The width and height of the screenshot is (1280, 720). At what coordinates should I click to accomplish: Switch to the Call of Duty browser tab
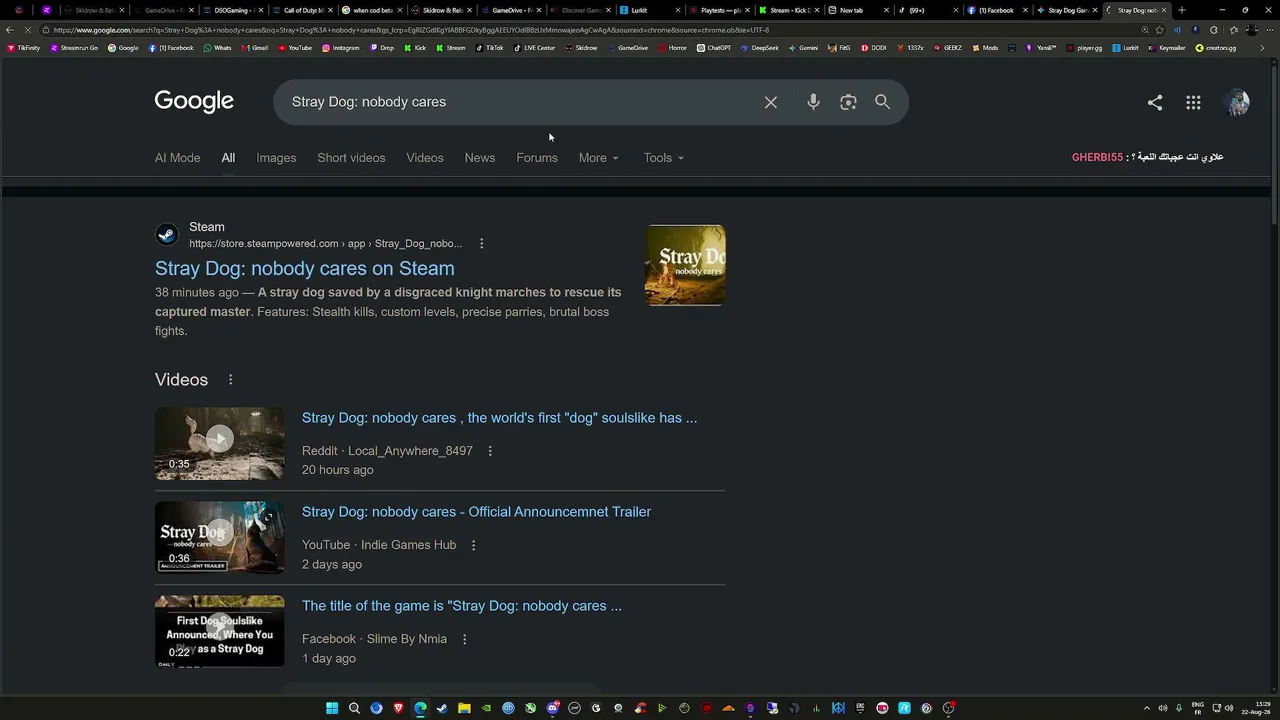point(304,10)
